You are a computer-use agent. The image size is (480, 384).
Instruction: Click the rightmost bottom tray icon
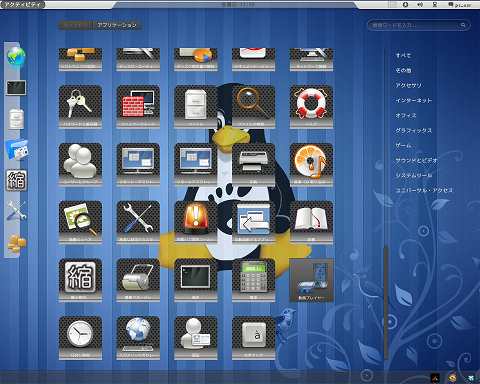point(470,378)
